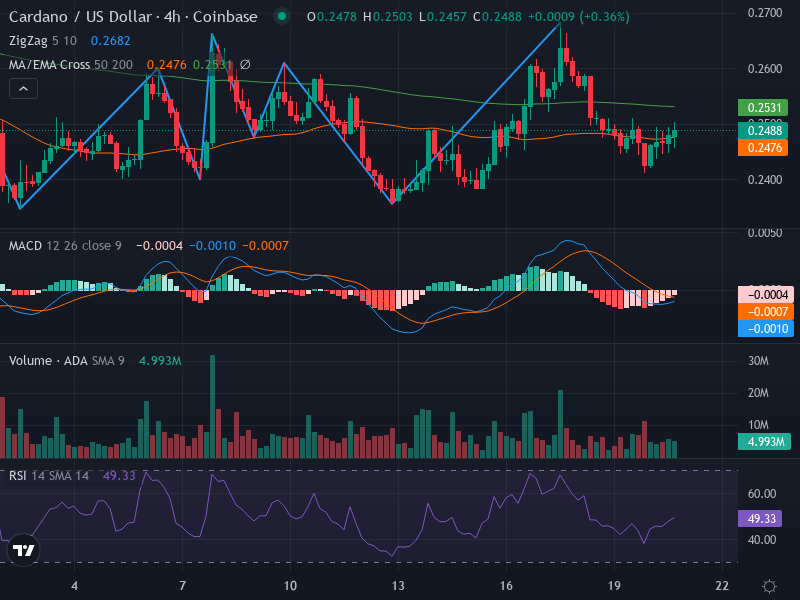This screenshot has width=800, height=600.
Task: Click the 30M volume axis label
Action: (x=758, y=361)
